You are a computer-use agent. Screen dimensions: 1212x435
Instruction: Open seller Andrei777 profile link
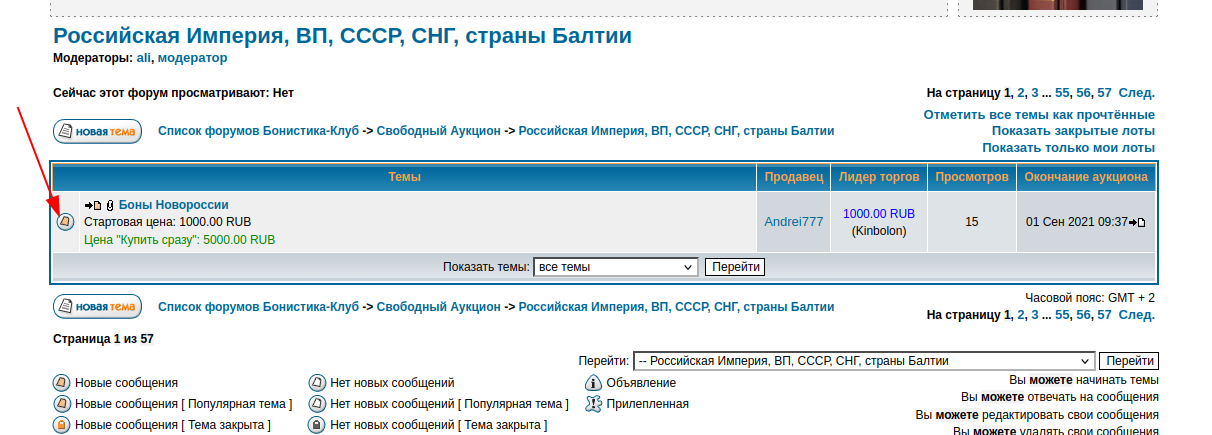click(x=793, y=222)
